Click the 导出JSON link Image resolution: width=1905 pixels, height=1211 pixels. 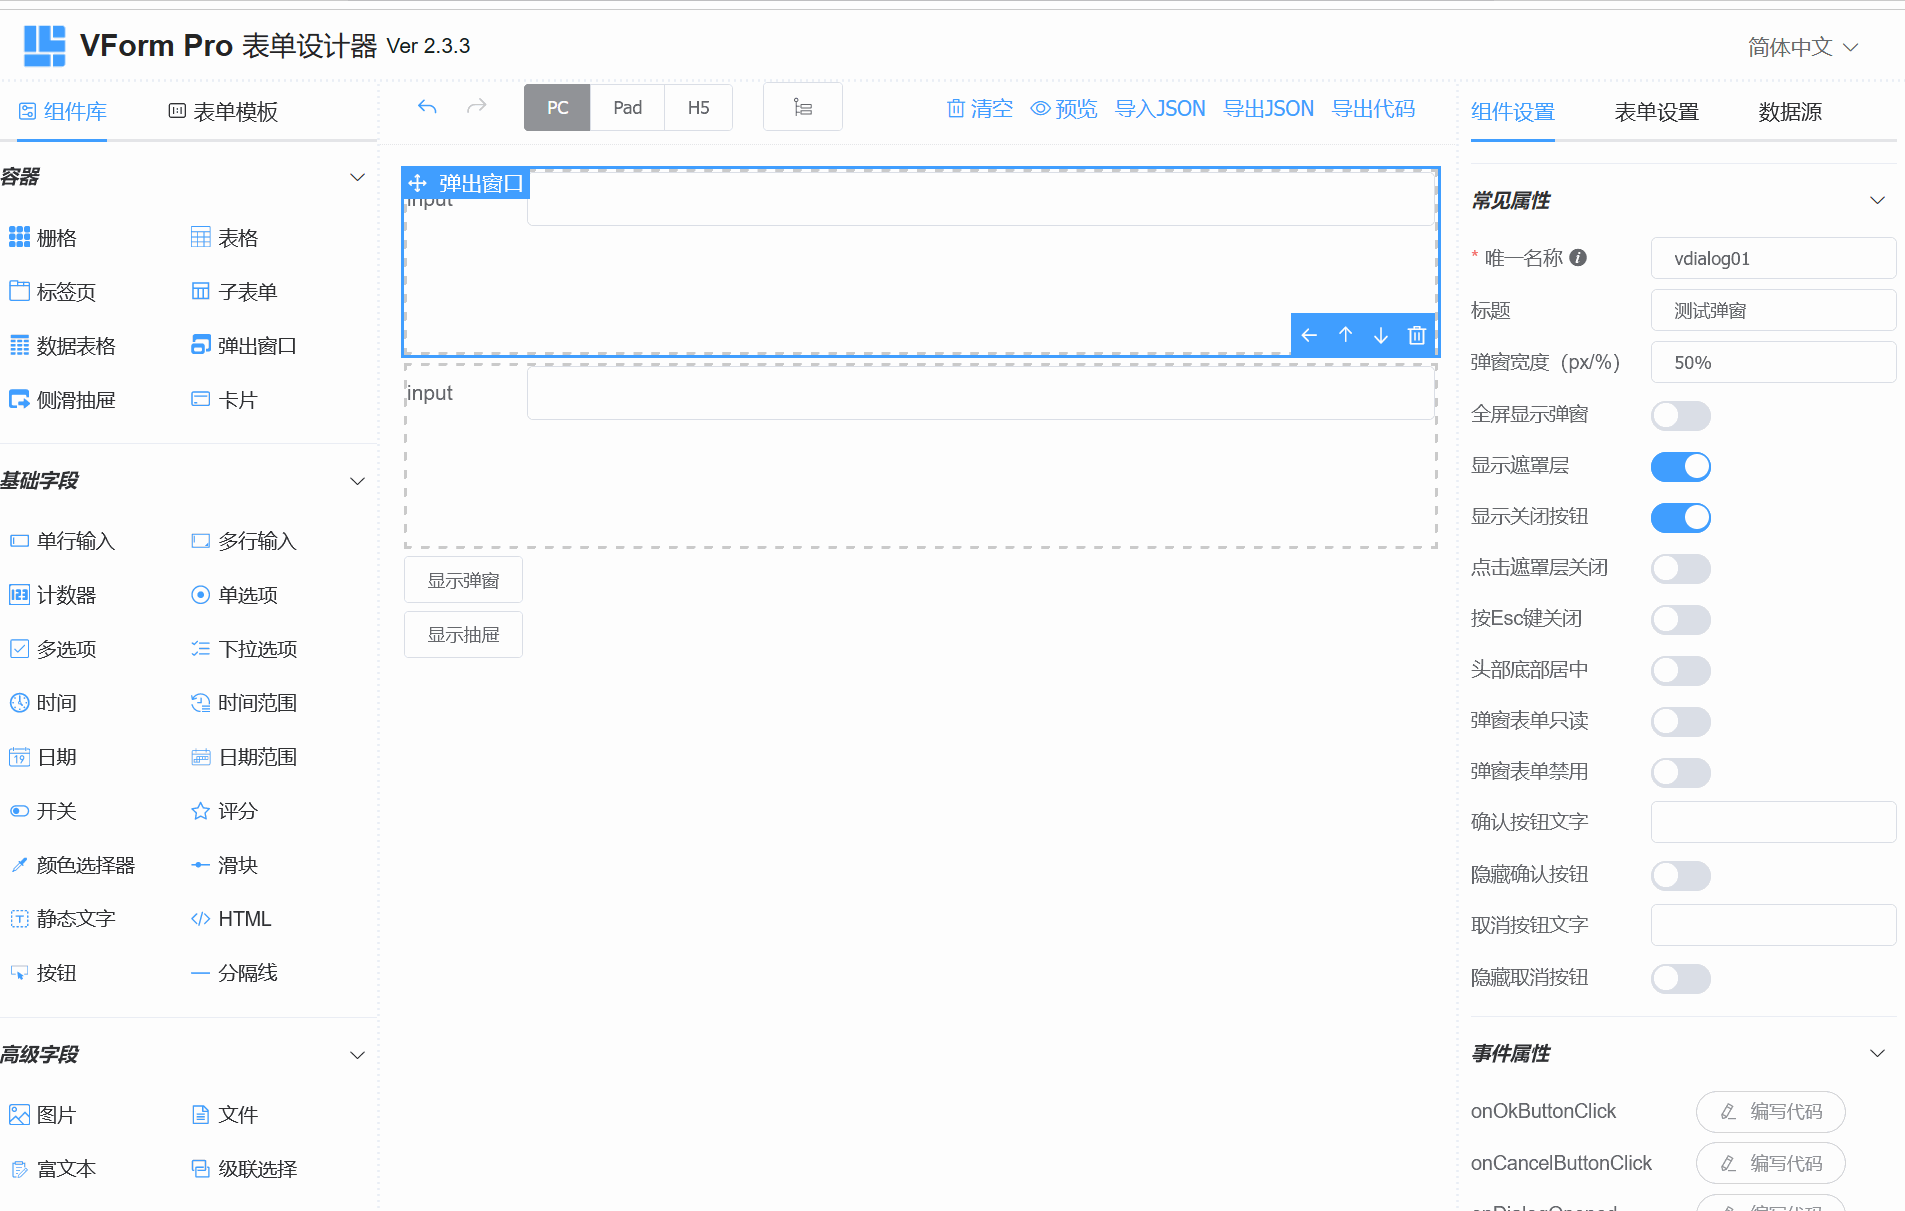tap(1268, 108)
